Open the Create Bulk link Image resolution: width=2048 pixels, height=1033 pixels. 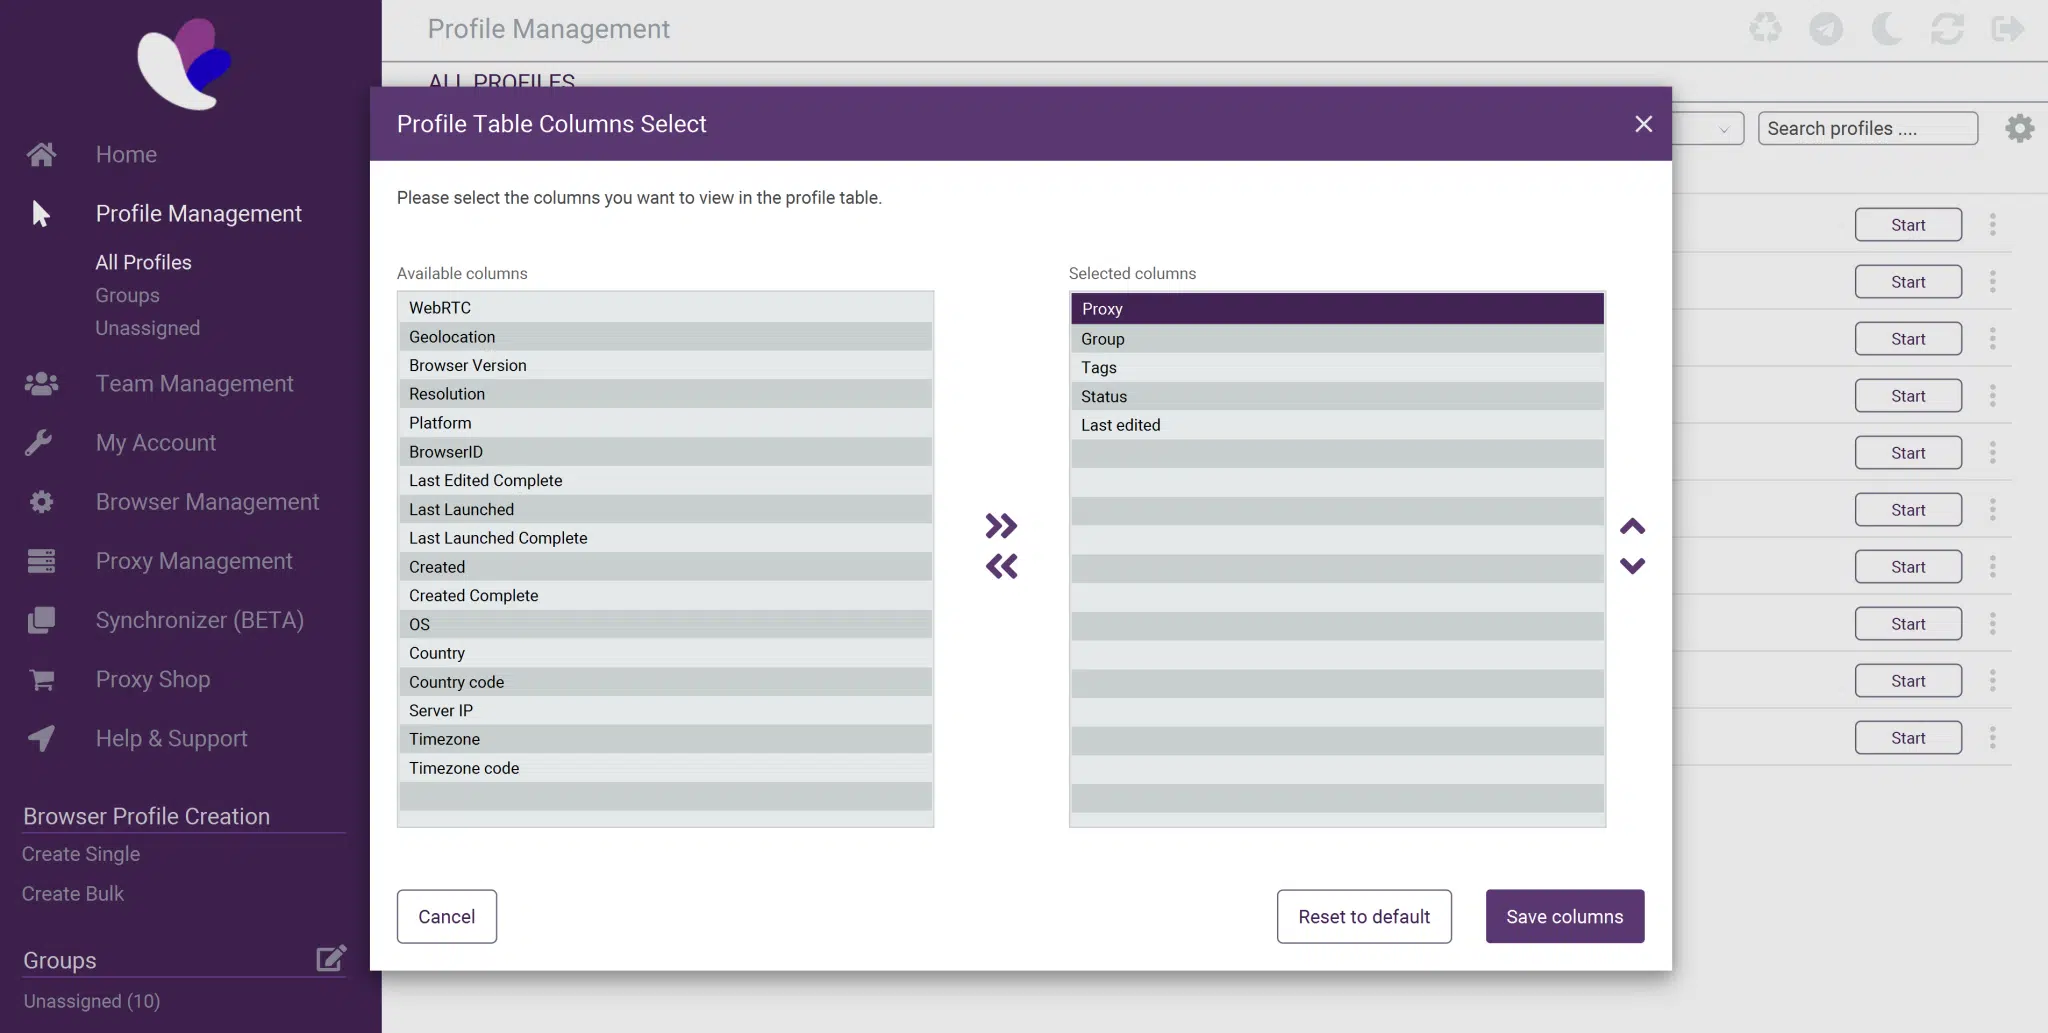73,894
